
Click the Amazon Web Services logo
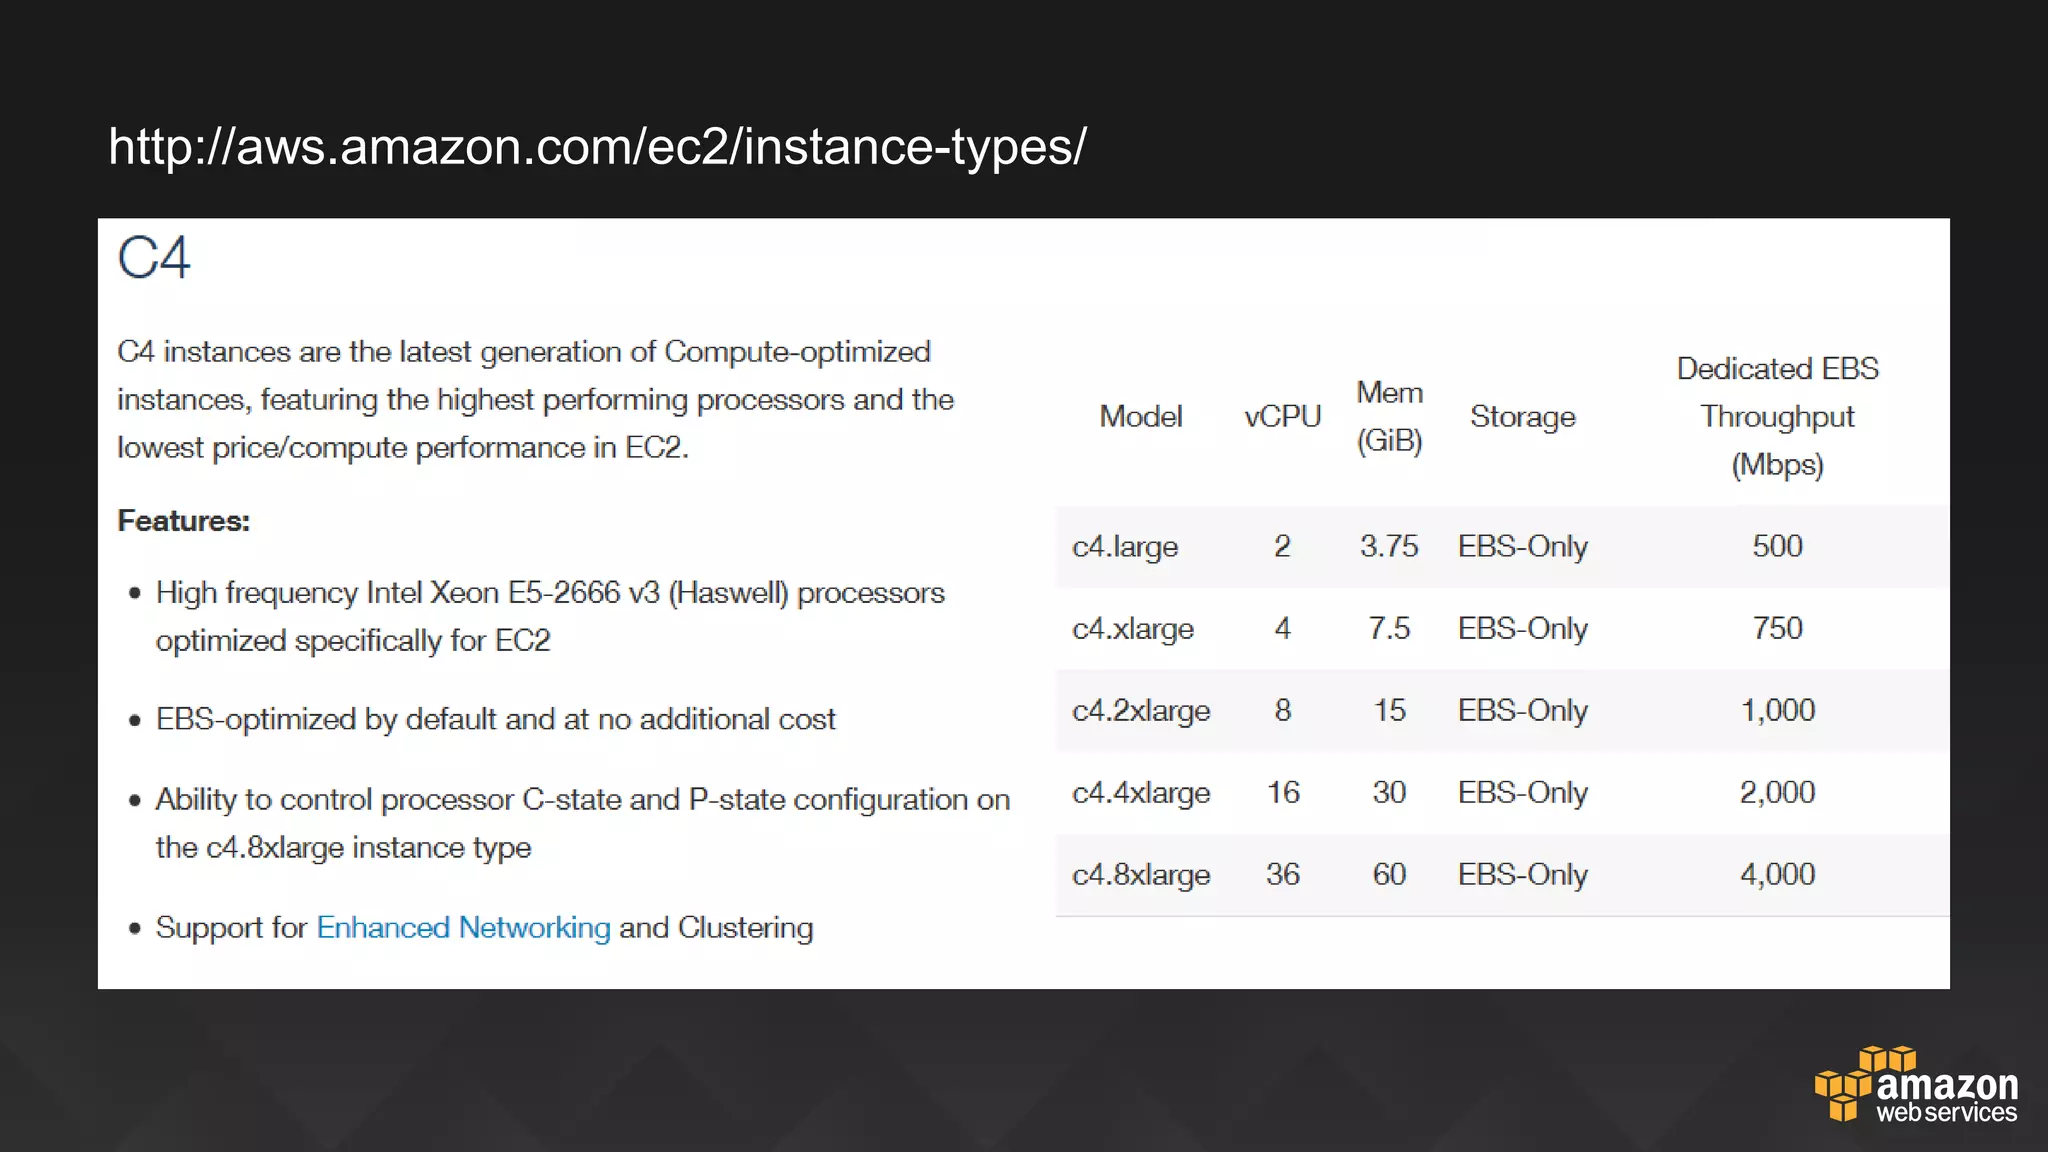click(1916, 1086)
